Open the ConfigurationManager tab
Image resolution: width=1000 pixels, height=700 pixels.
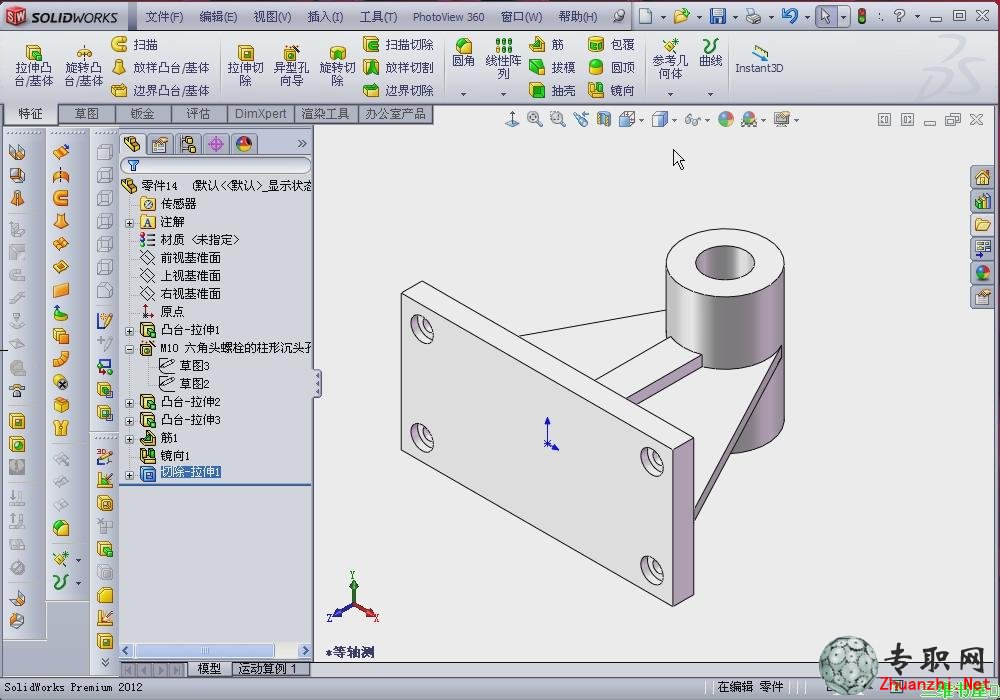(188, 144)
